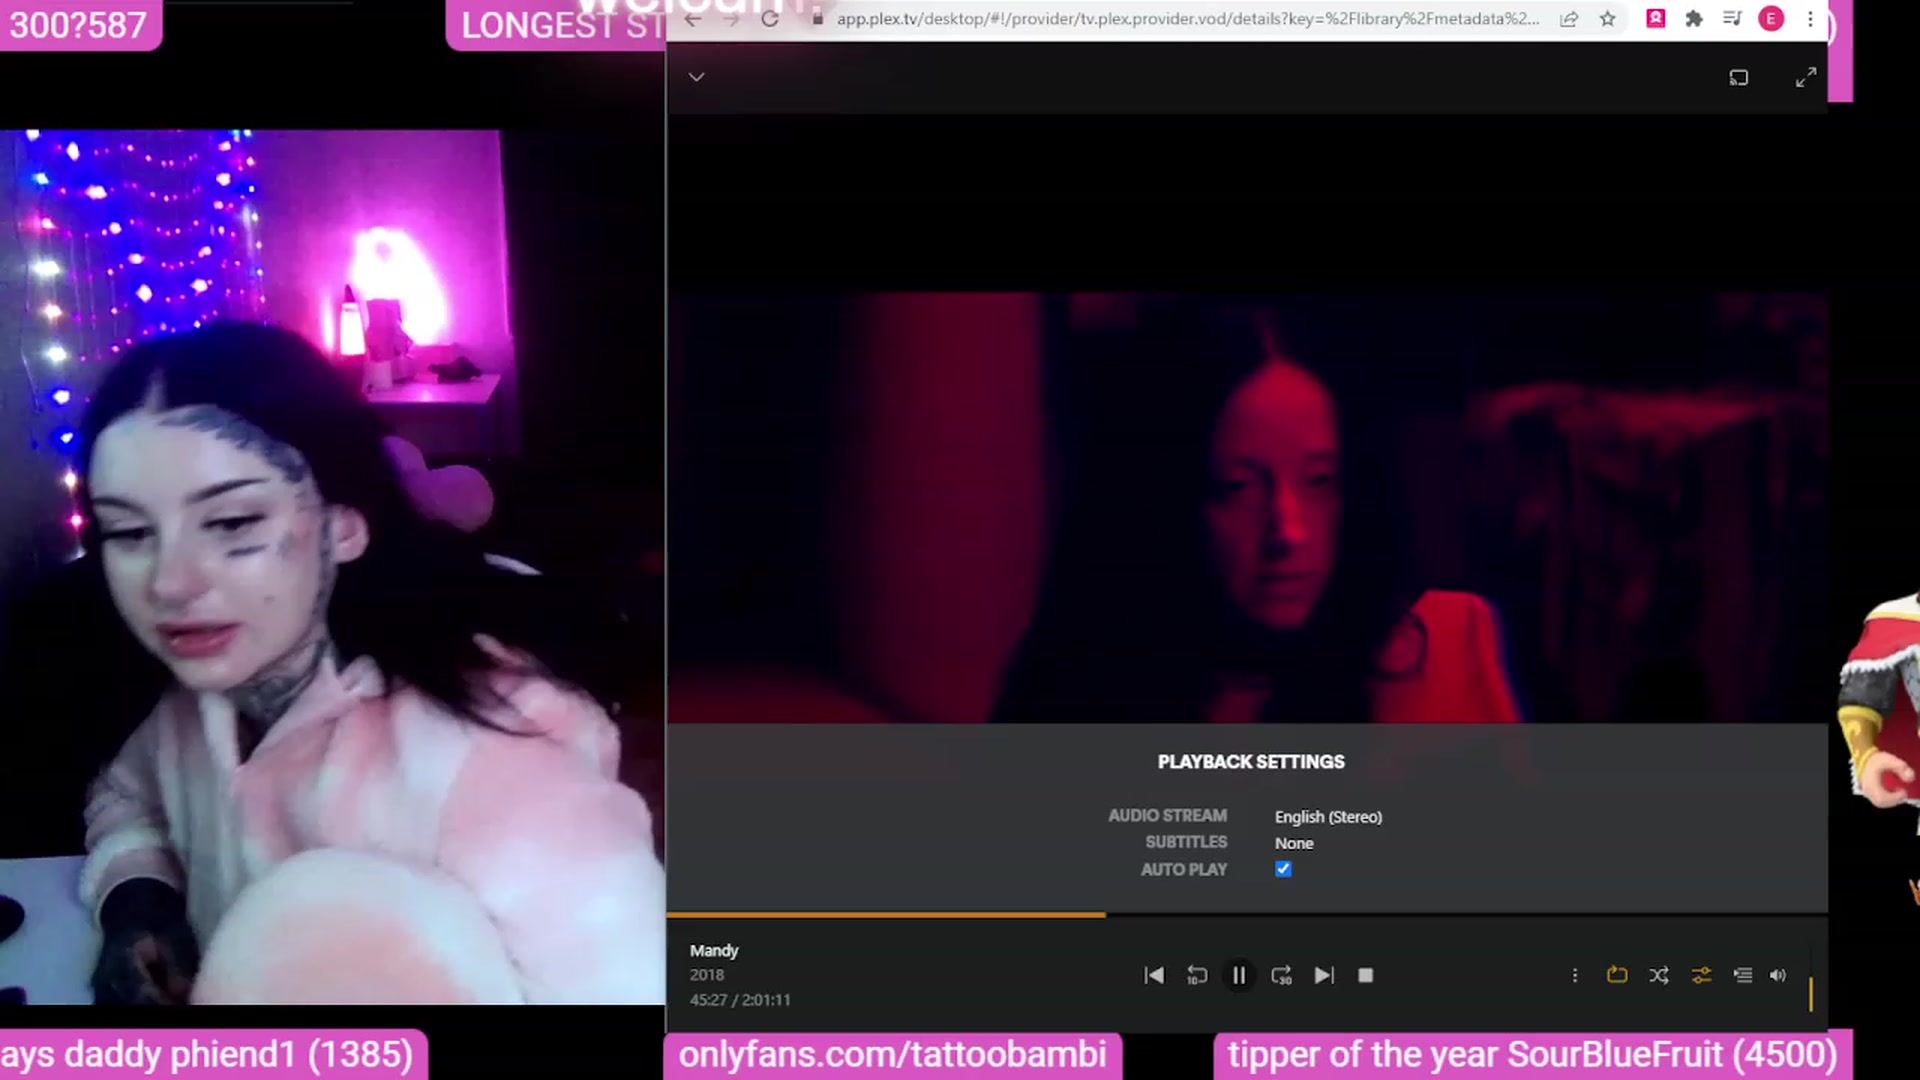This screenshot has height=1080, width=1920.
Task: Close playback settings via the sliders icon
Action: click(x=1701, y=975)
